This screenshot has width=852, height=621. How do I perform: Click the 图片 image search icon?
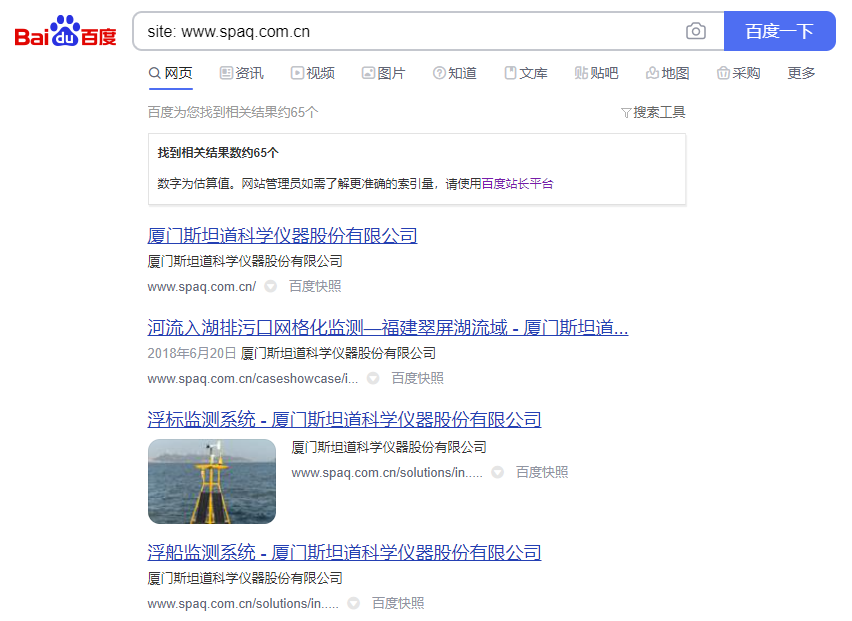click(x=367, y=72)
